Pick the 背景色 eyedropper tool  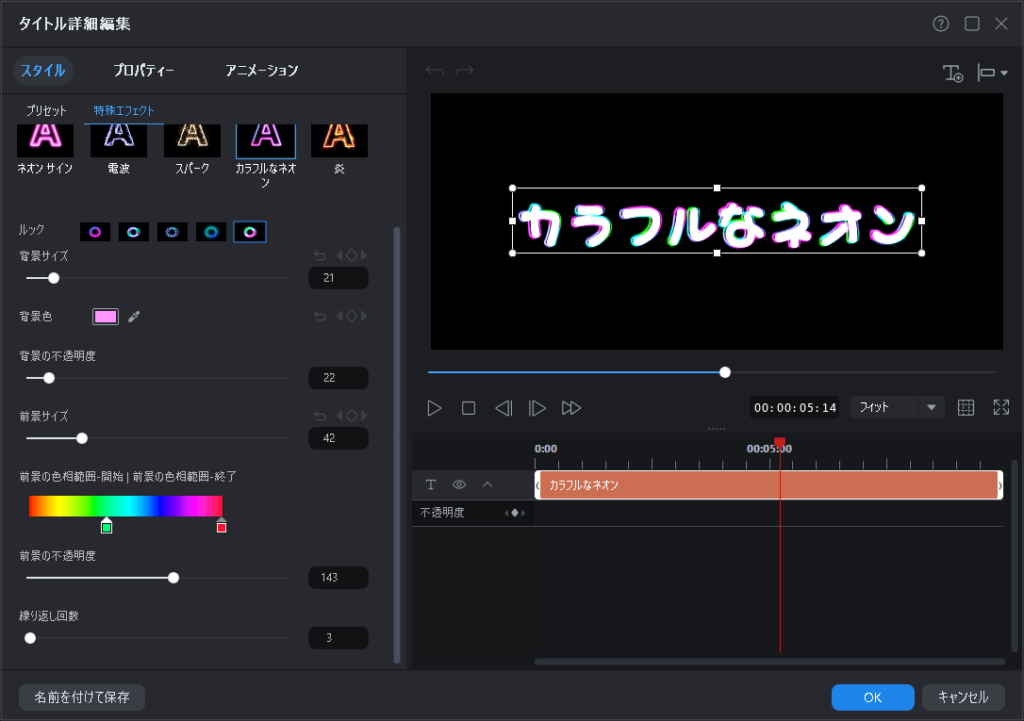[x=134, y=317]
